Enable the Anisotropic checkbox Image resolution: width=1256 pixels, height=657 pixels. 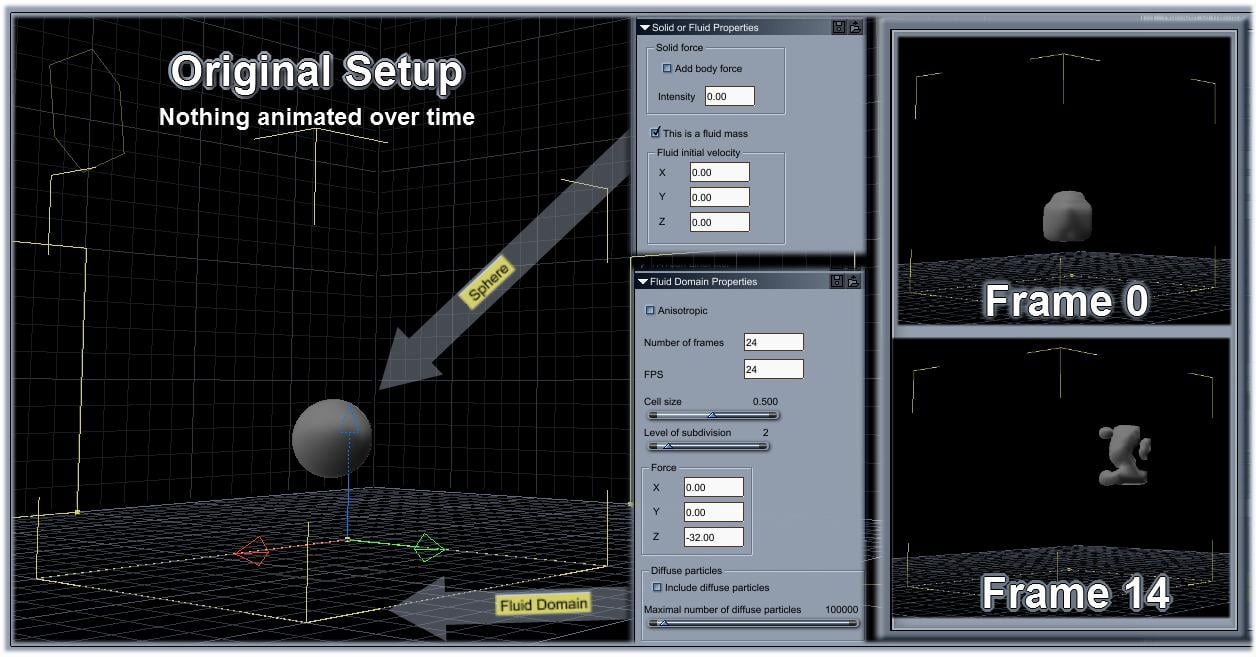pos(651,311)
